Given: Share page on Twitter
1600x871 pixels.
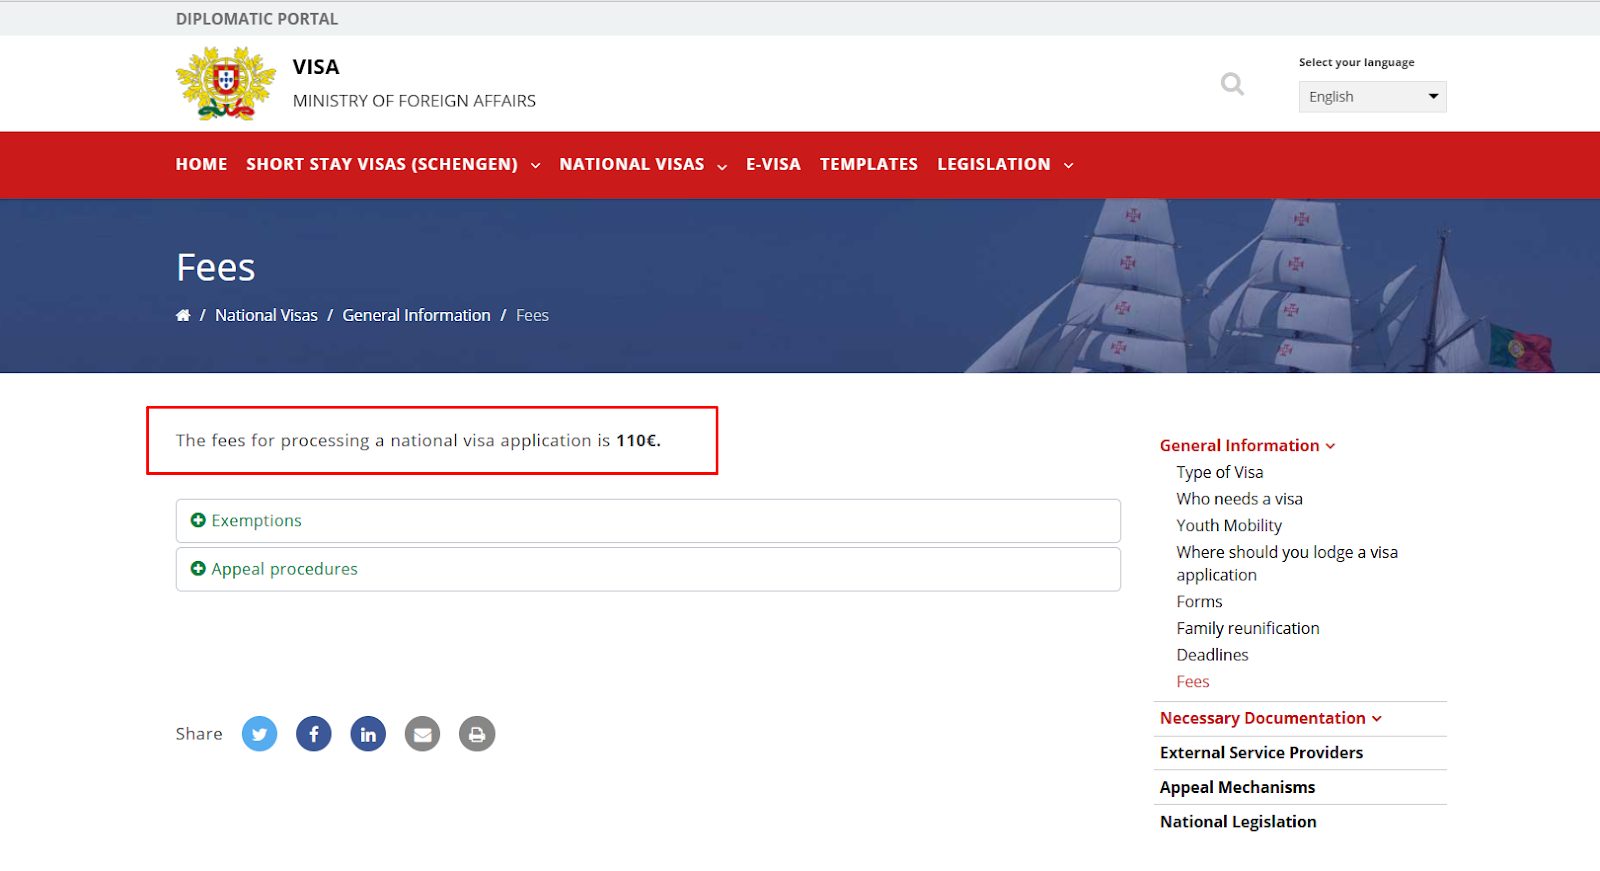Looking at the screenshot, I should coord(259,734).
